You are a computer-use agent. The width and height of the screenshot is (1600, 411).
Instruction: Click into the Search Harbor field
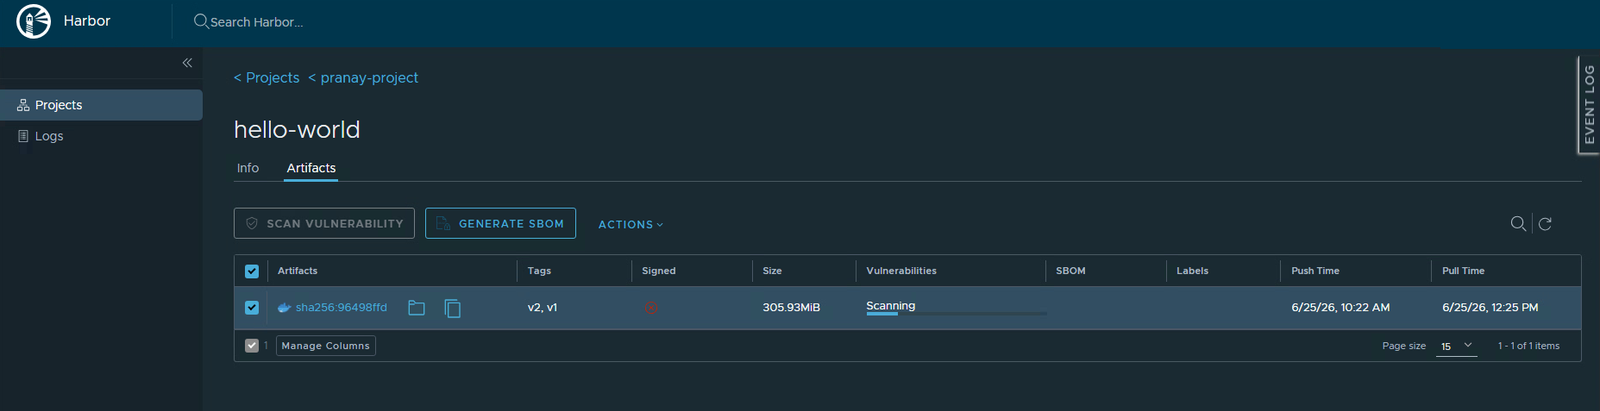(x=257, y=22)
